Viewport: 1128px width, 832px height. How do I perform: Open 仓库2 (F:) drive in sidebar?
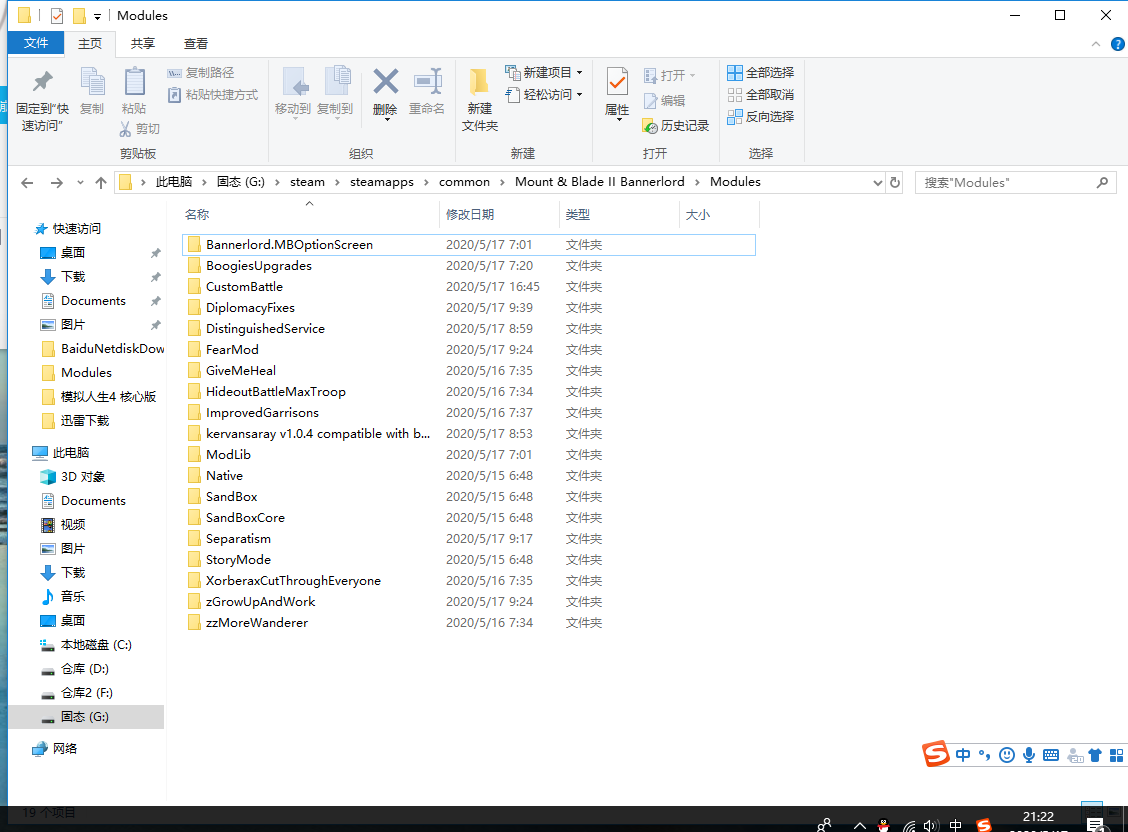click(x=86, y=693)
